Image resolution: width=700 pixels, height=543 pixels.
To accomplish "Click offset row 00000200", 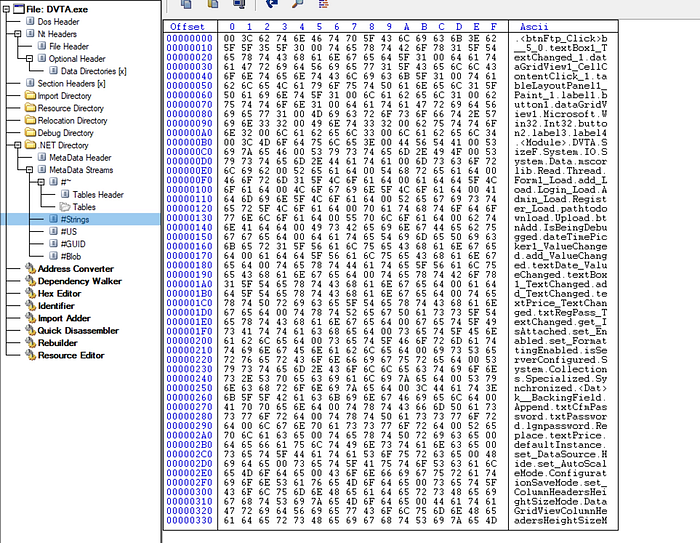I will [190, 341].
